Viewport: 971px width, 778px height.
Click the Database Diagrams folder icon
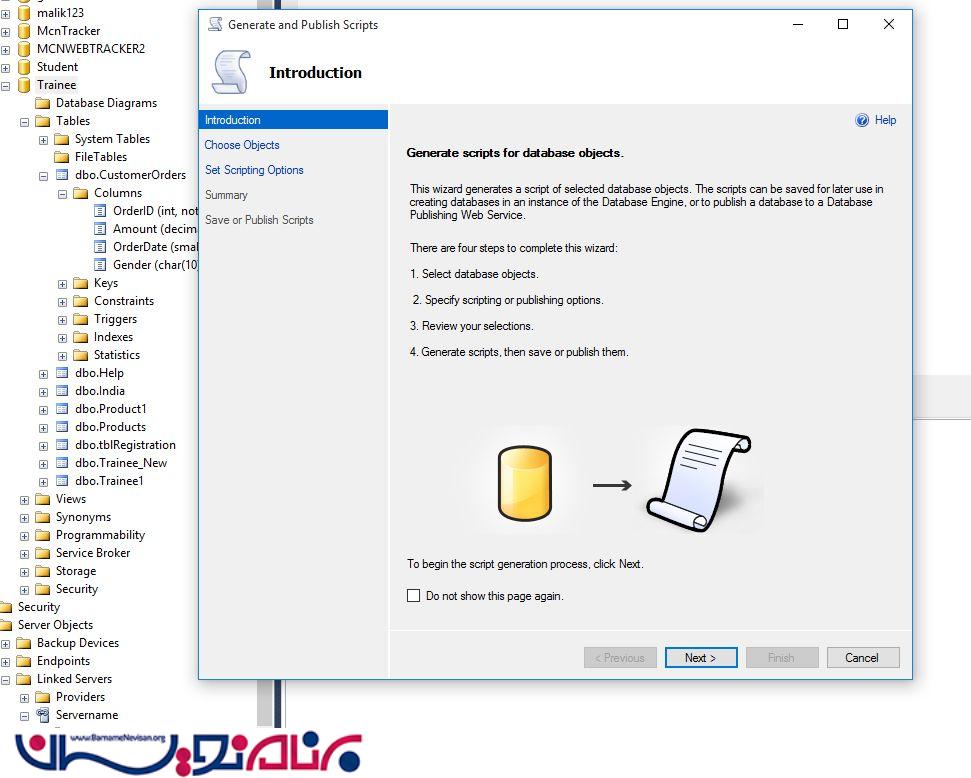(x=43, y=103)
